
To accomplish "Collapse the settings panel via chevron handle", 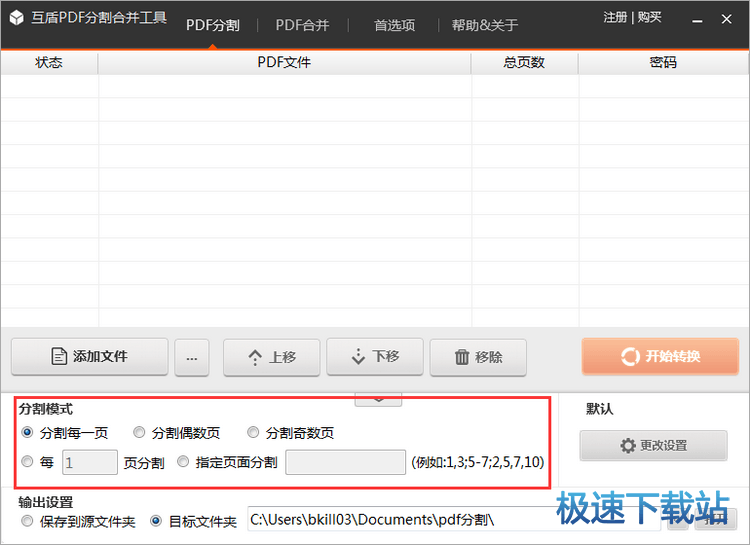I will pyautogui.click(x=378, y=399).
